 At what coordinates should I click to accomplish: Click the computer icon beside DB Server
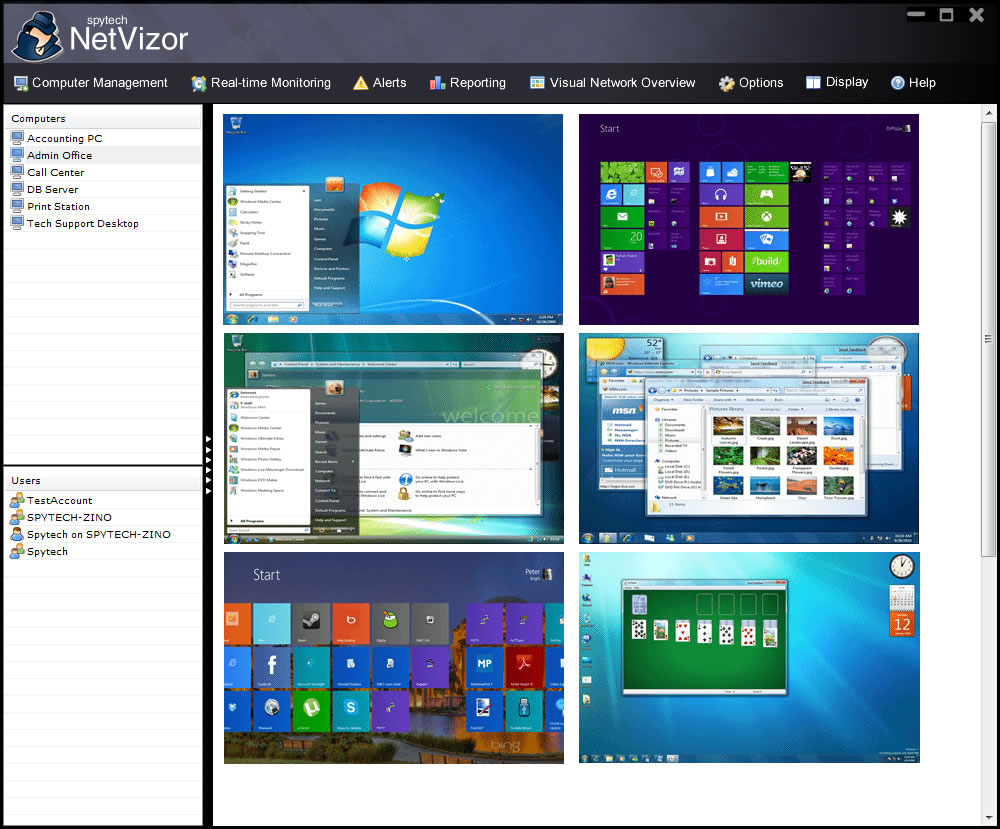17,189
